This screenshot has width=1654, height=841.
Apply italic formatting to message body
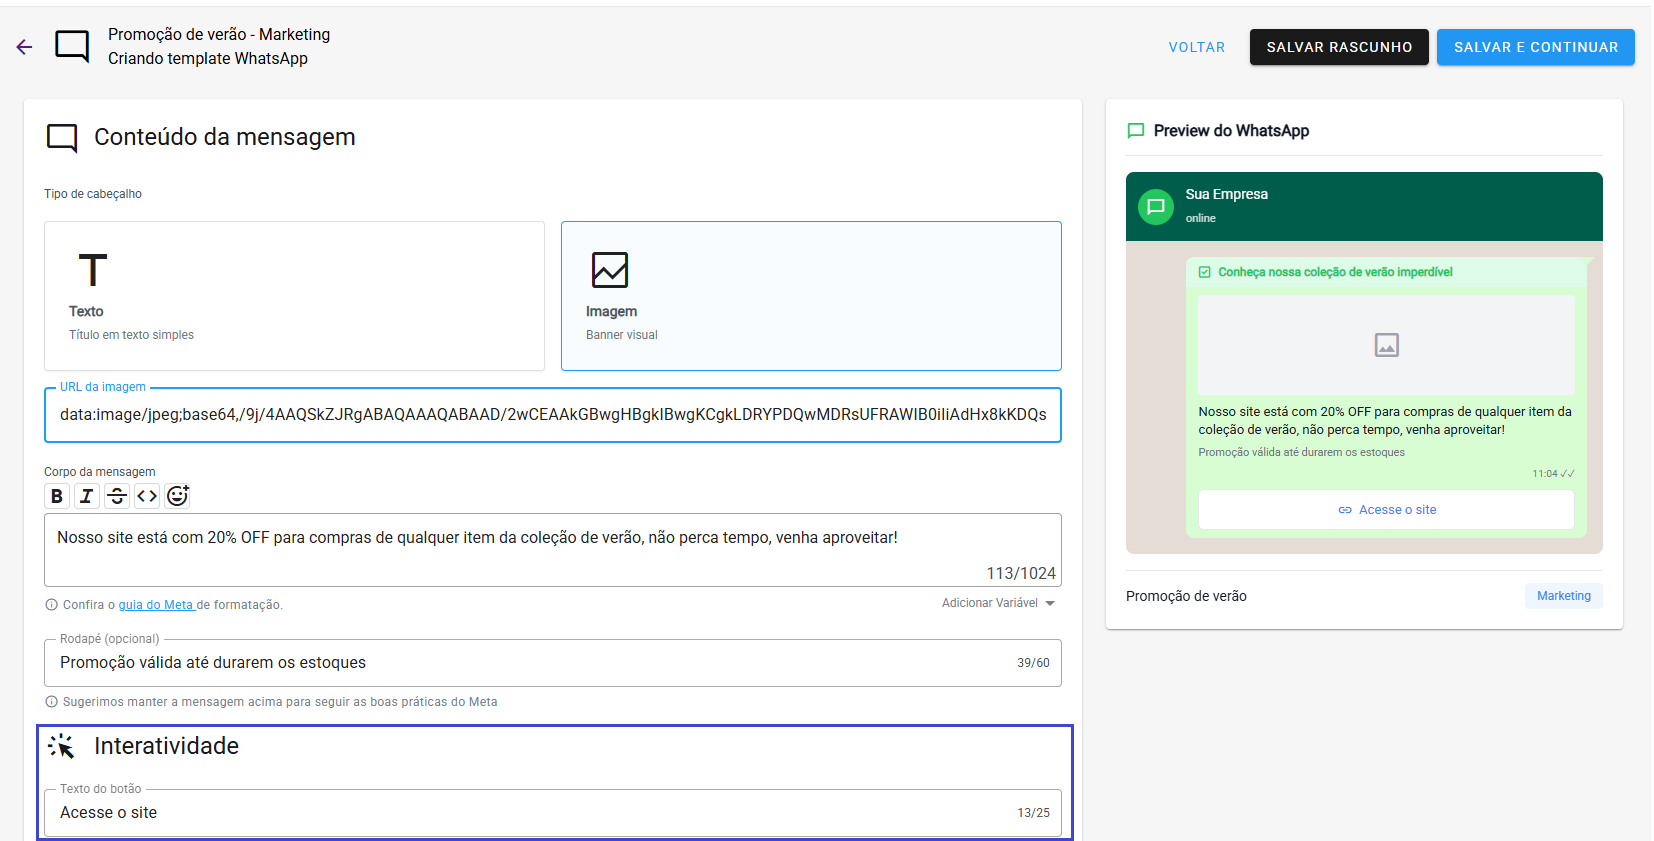point(87,496)
